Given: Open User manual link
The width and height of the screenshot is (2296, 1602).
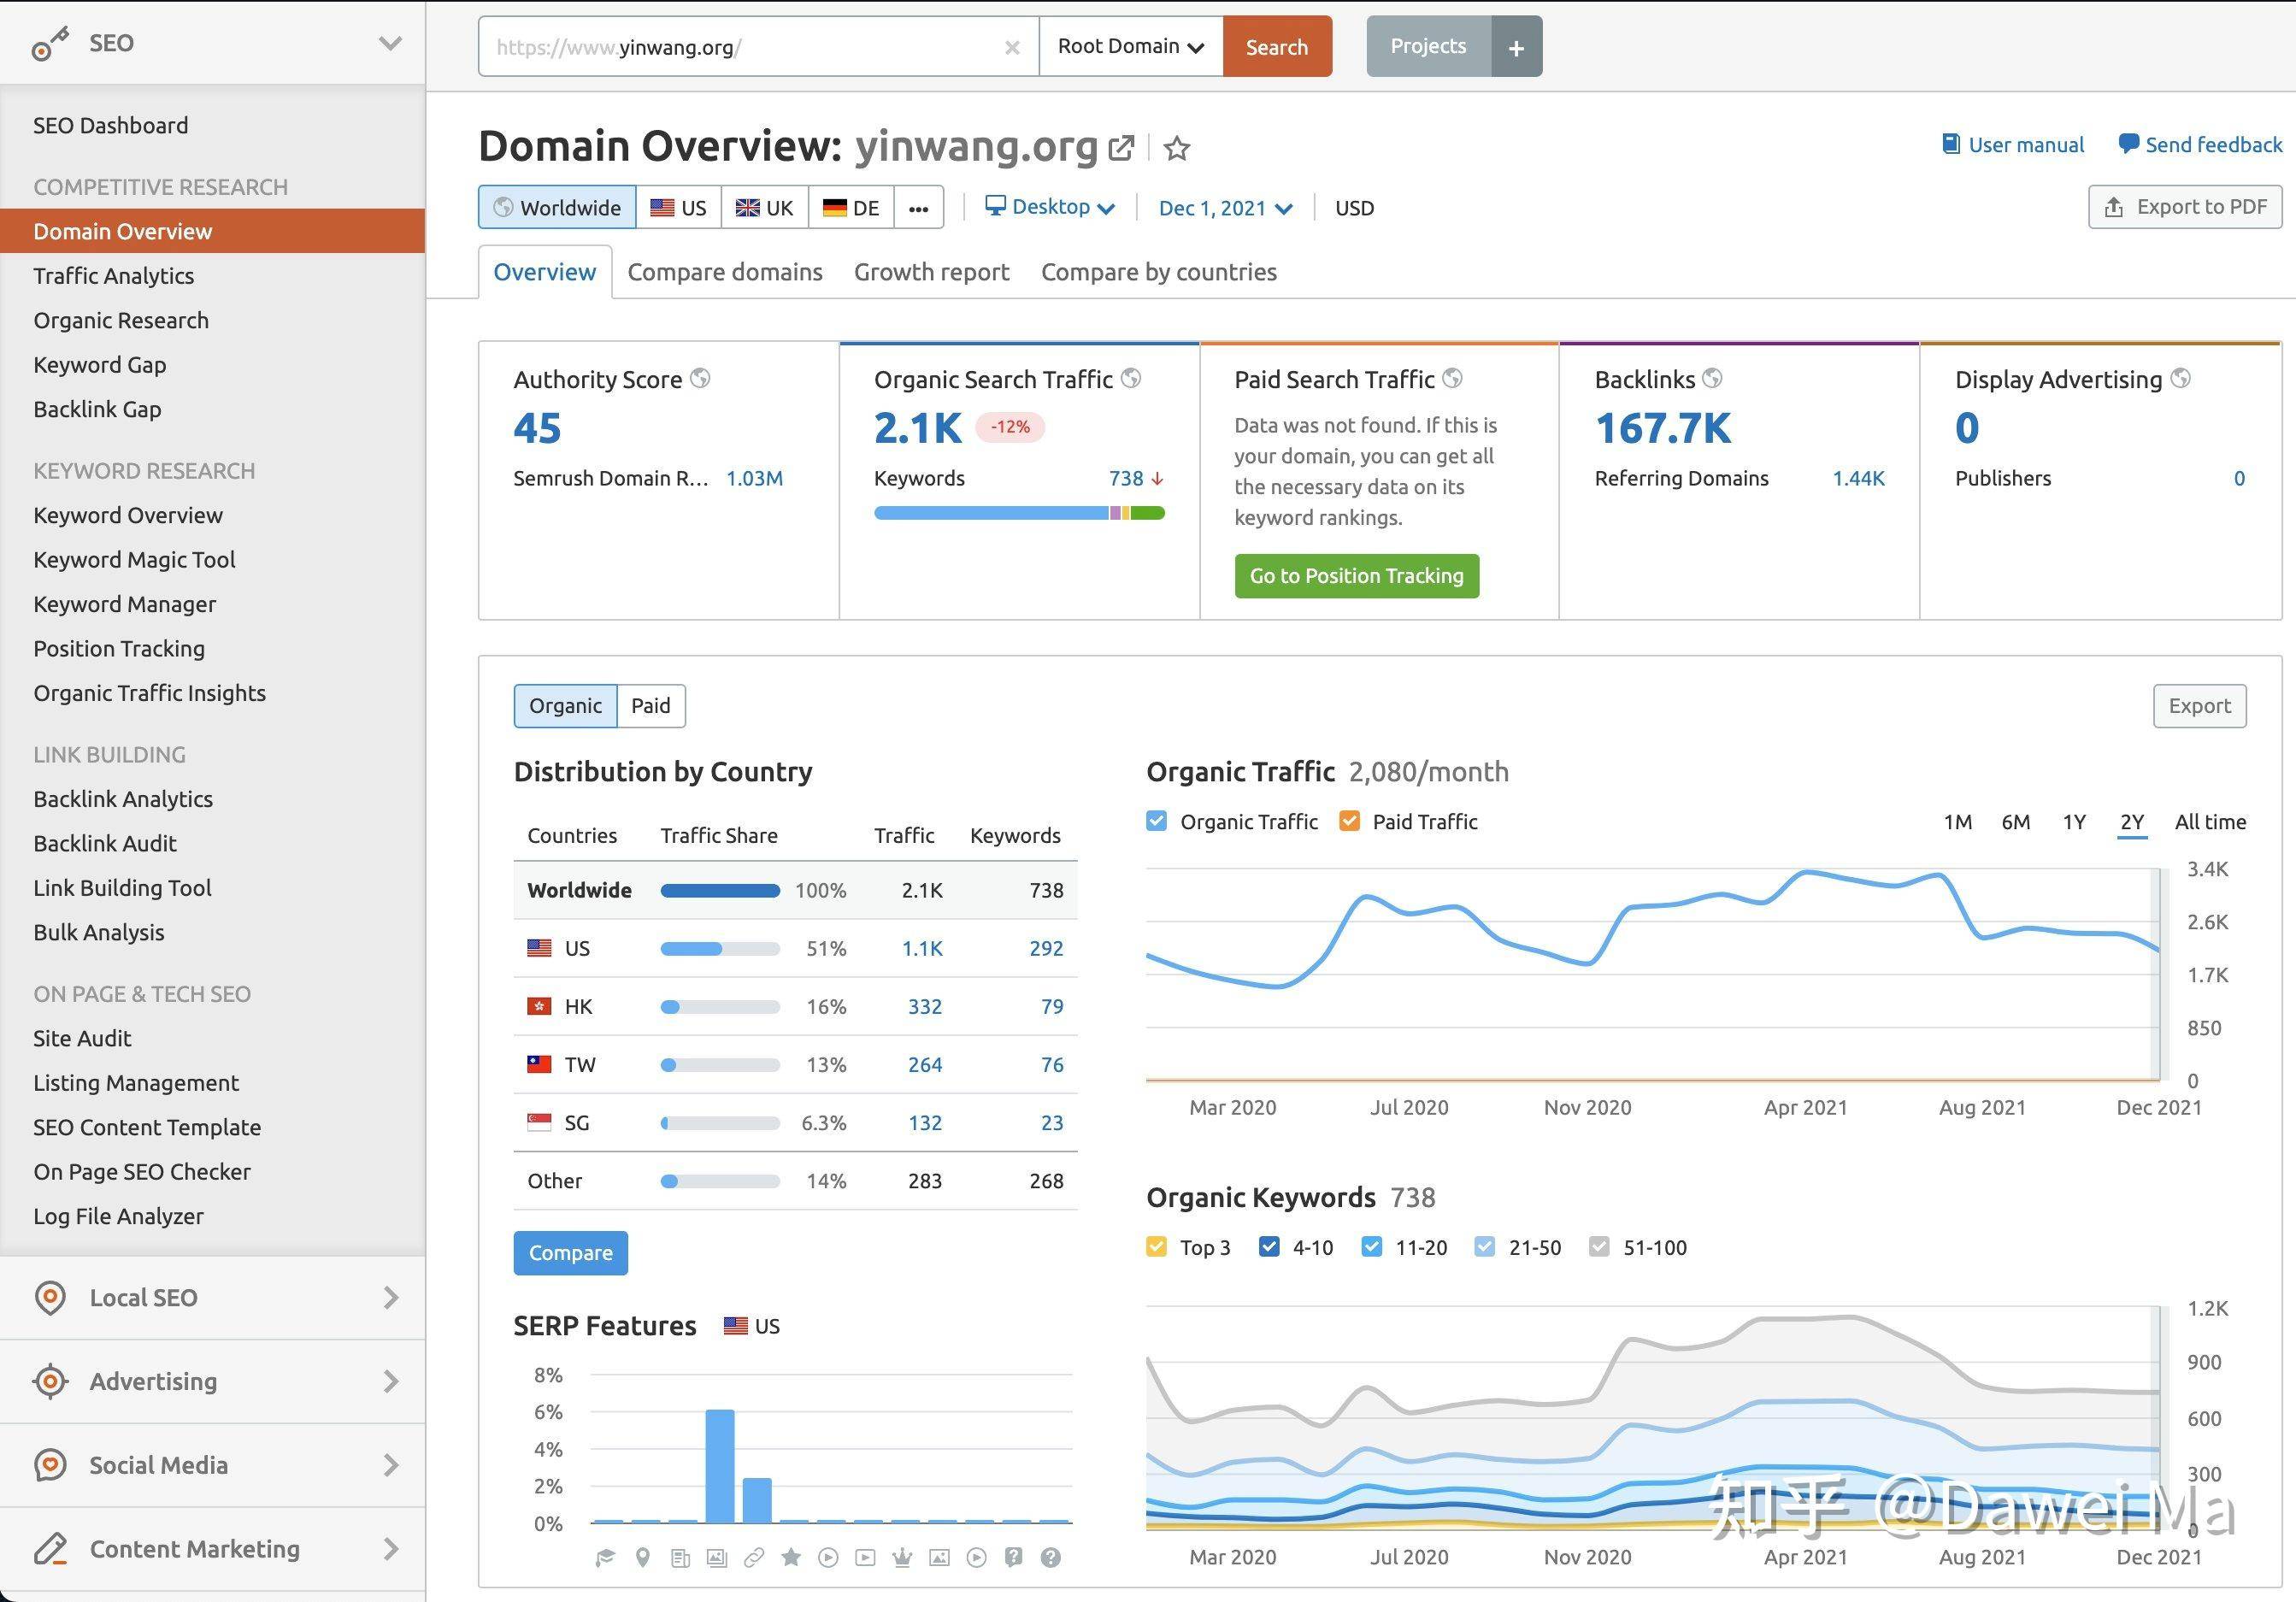Looking at the screenshot, I should click(x=2012, y=145).
